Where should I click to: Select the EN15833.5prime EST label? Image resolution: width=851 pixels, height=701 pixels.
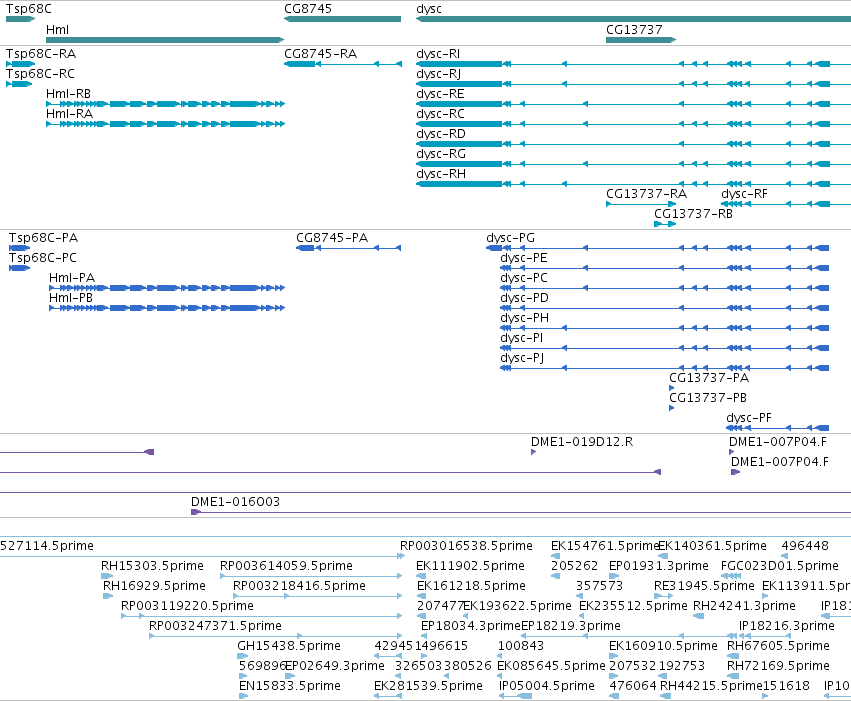click(x=290, y=686)
